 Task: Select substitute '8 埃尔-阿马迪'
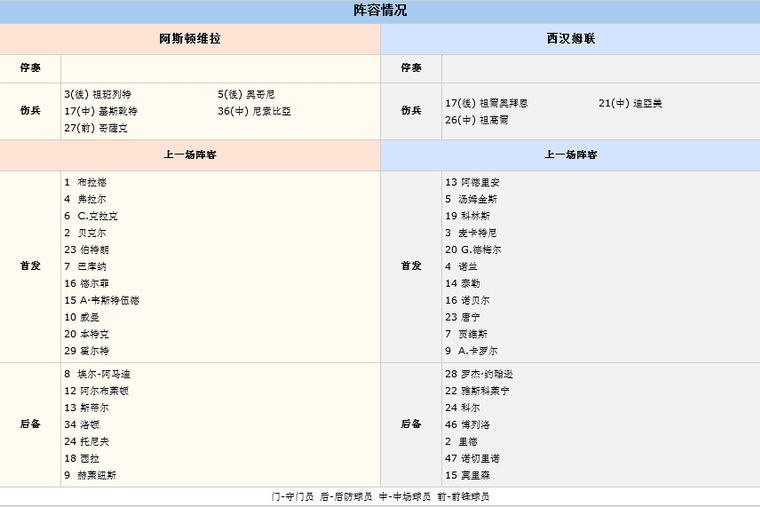coord(97,374)
